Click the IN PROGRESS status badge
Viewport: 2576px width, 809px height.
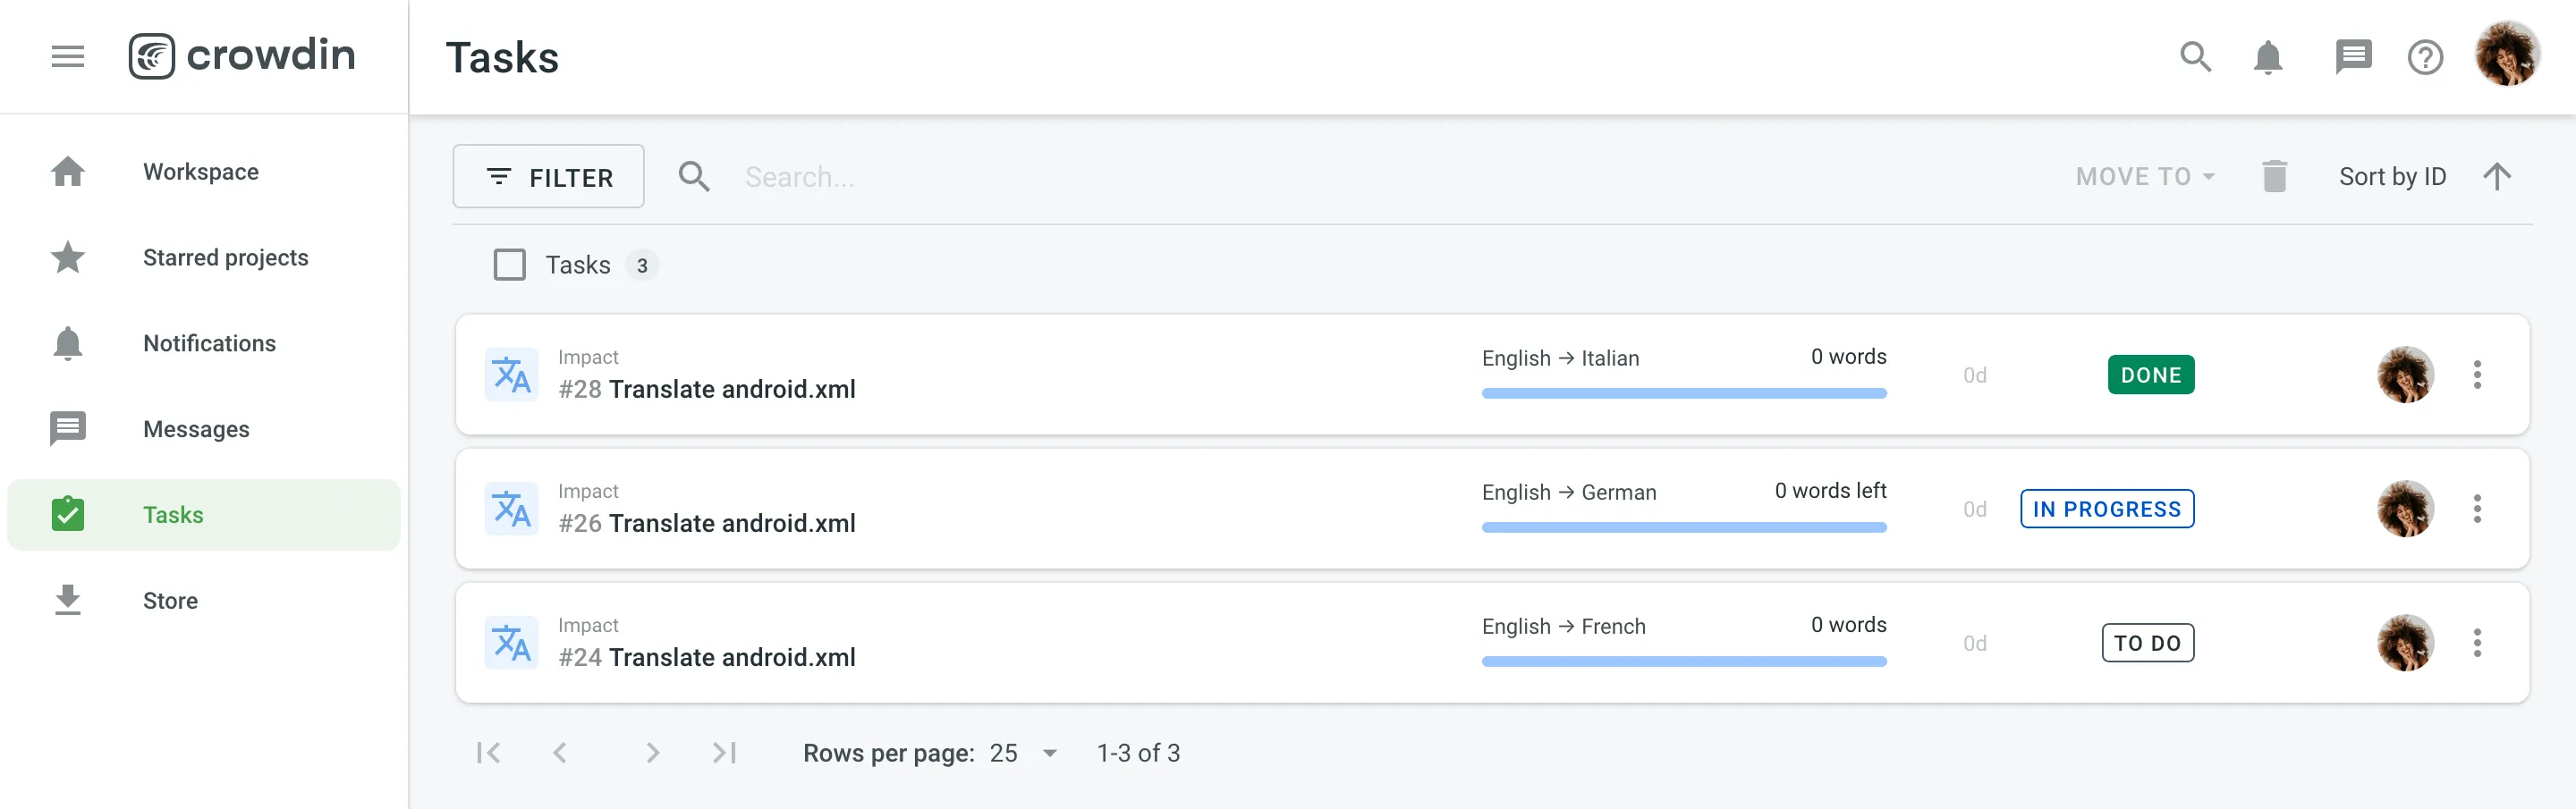(x=2106, y=509)
